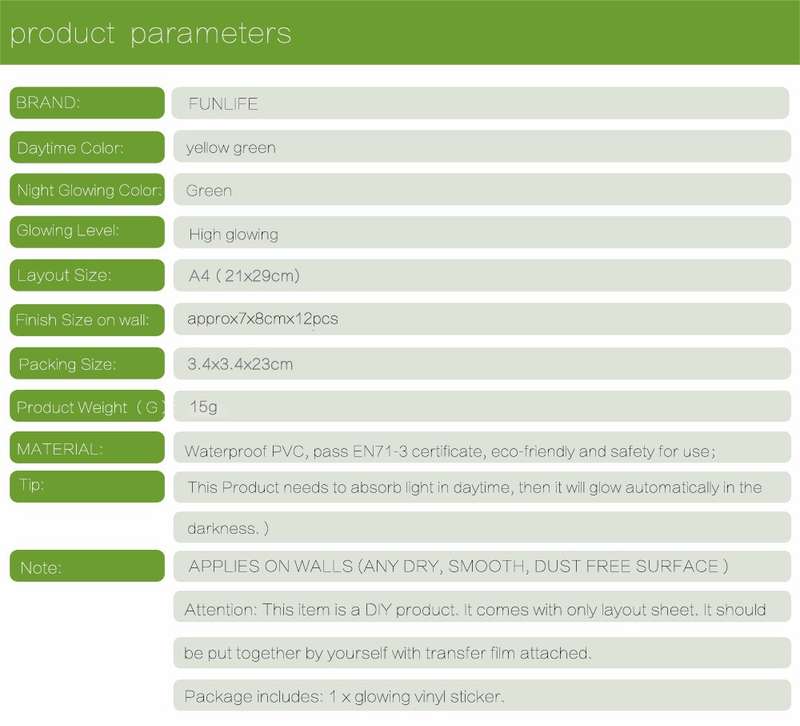This screenshot has height=726, width=800.
Task: Click the Note label
Action: click(87, 566)
